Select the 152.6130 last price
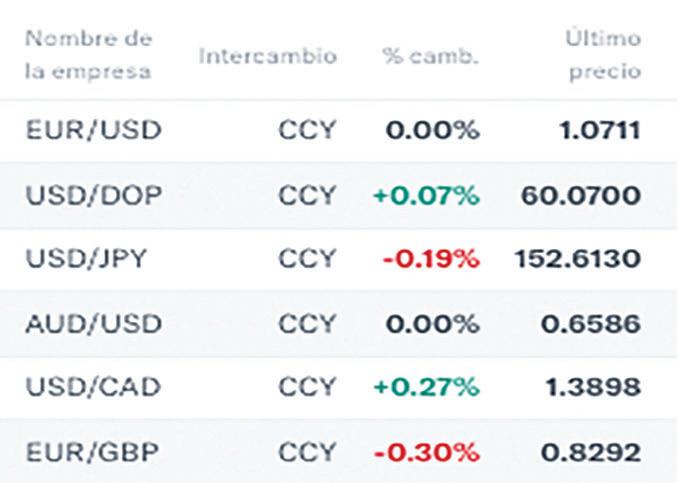Viewport: 677px width, 483px height. coord(578,259)
